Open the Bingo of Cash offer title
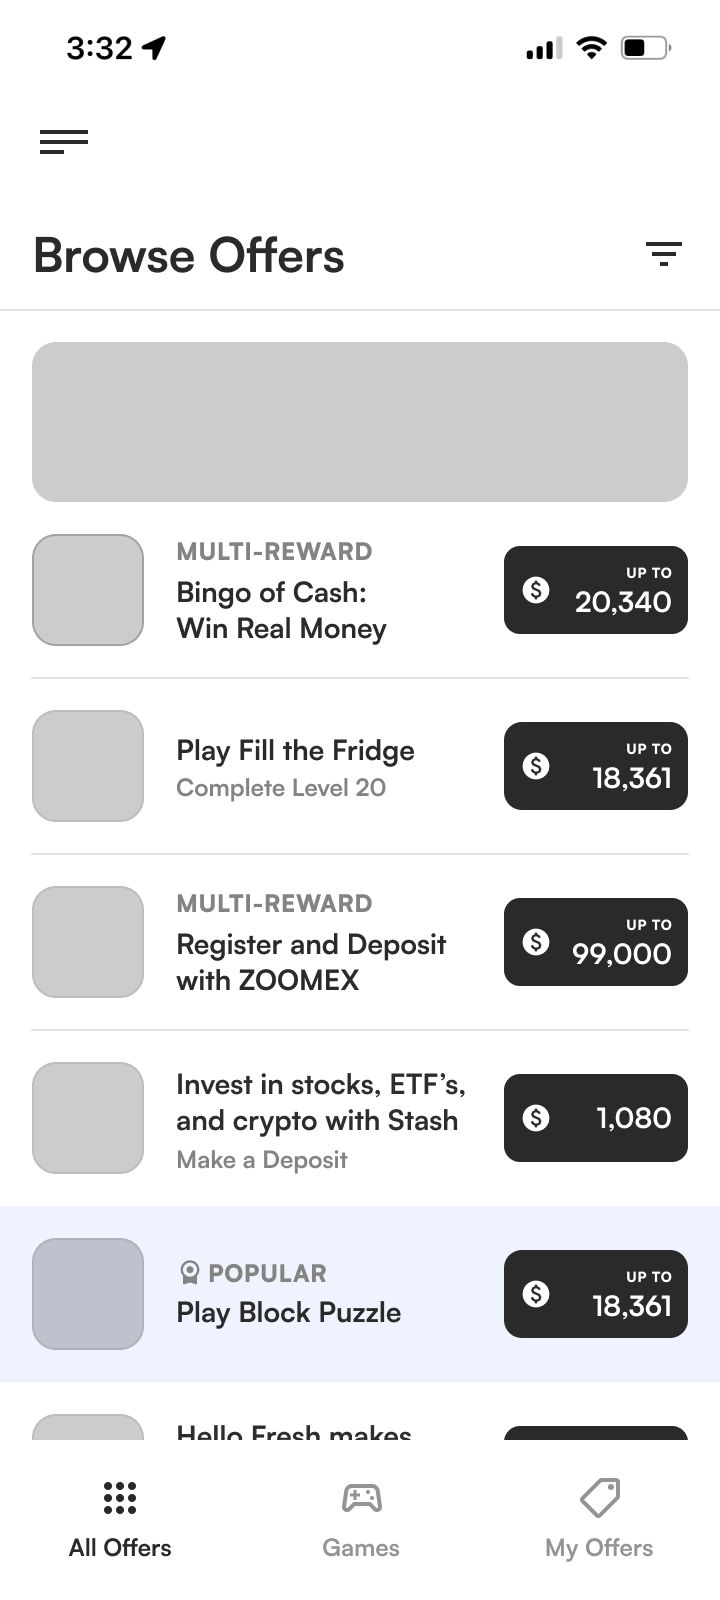Screen dimensions: 720x1600 (x=281, y=610)
